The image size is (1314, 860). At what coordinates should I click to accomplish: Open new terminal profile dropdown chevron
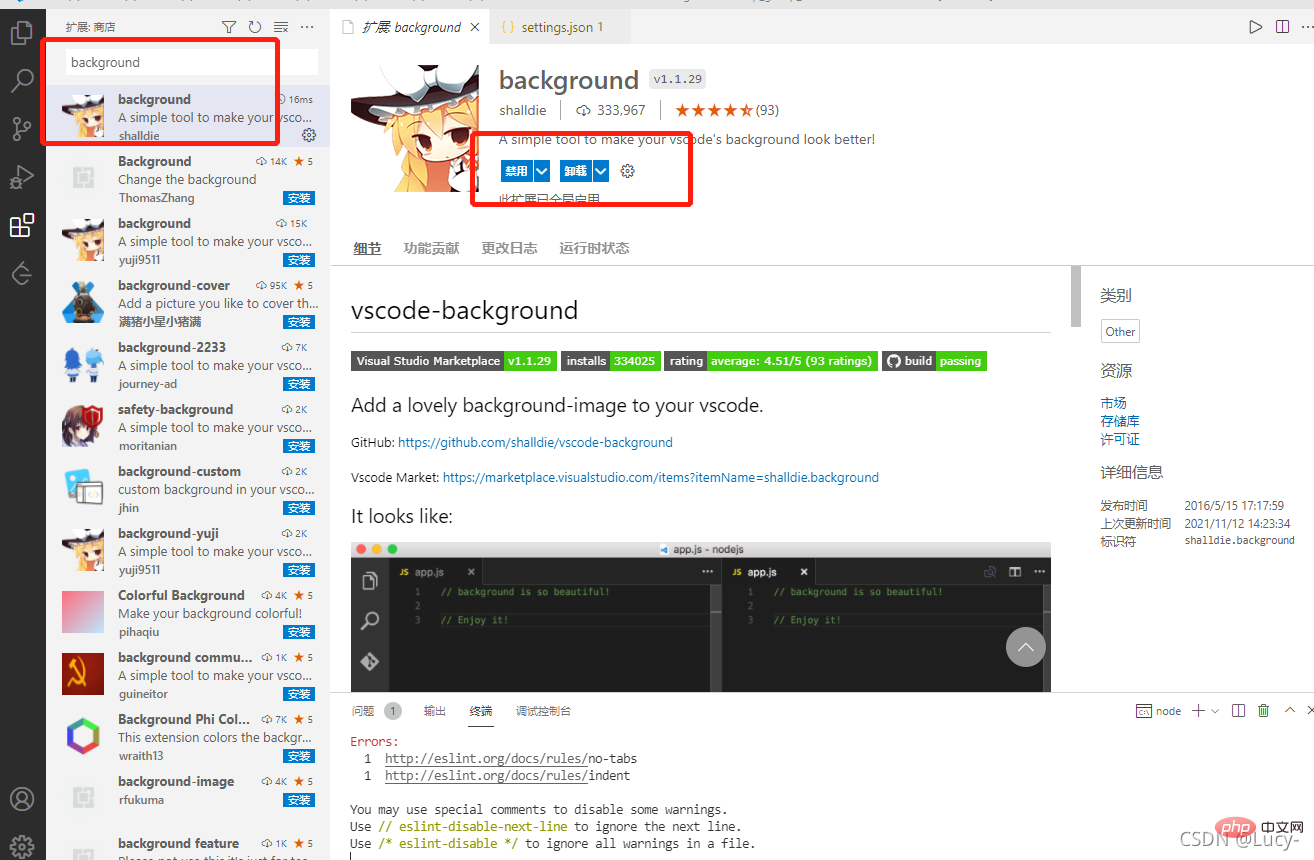[1215, 711]
